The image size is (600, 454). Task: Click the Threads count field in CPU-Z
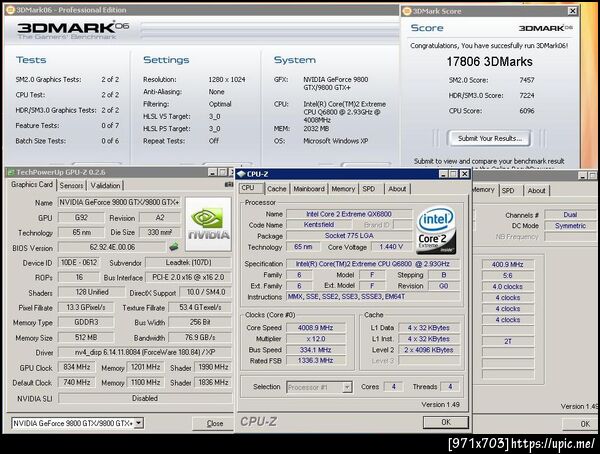[x=450, y=387]
